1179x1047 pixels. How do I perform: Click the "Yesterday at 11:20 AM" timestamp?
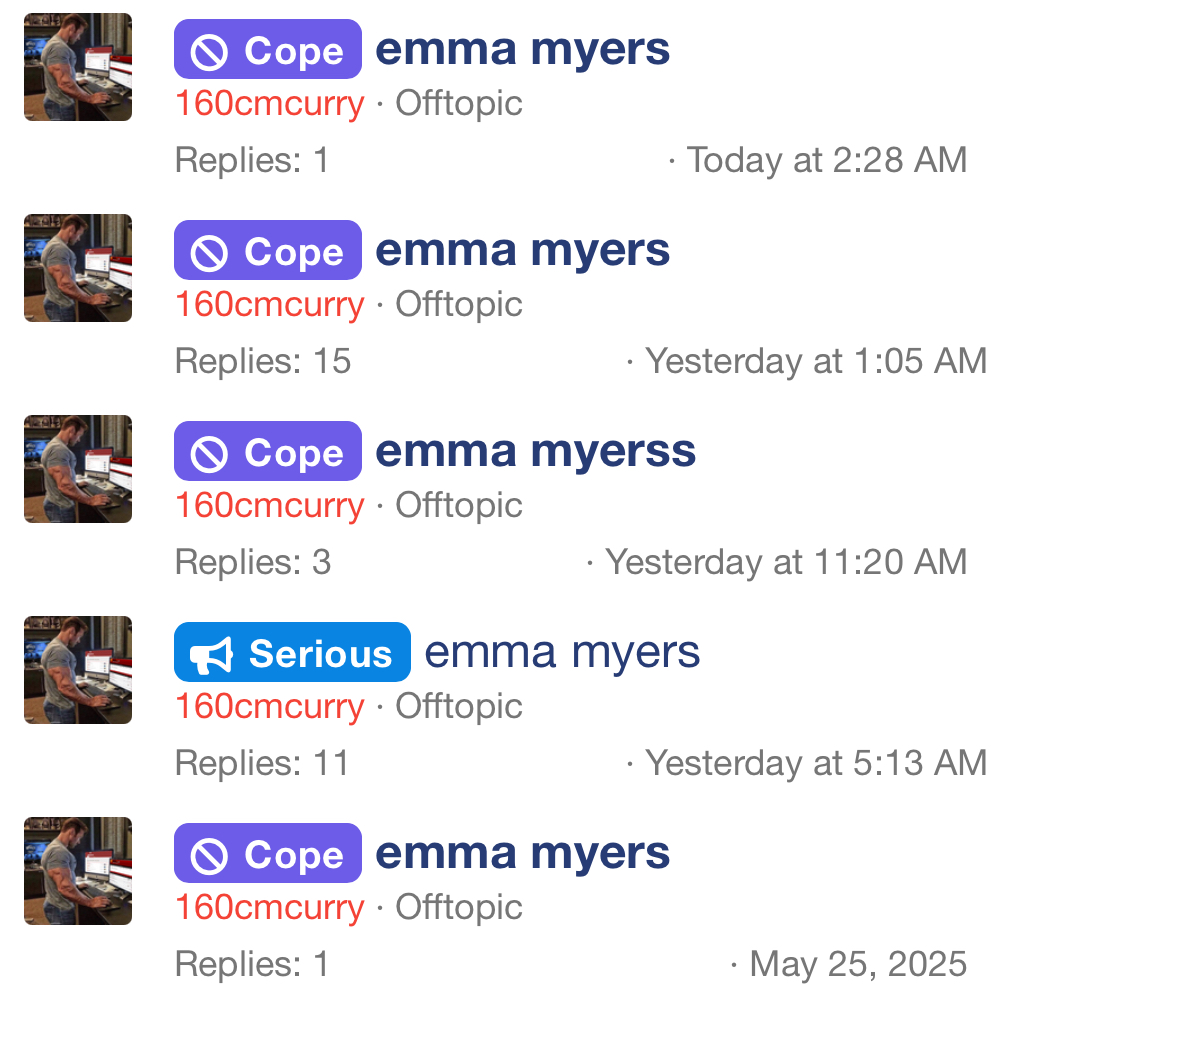[x=786, y=562]
